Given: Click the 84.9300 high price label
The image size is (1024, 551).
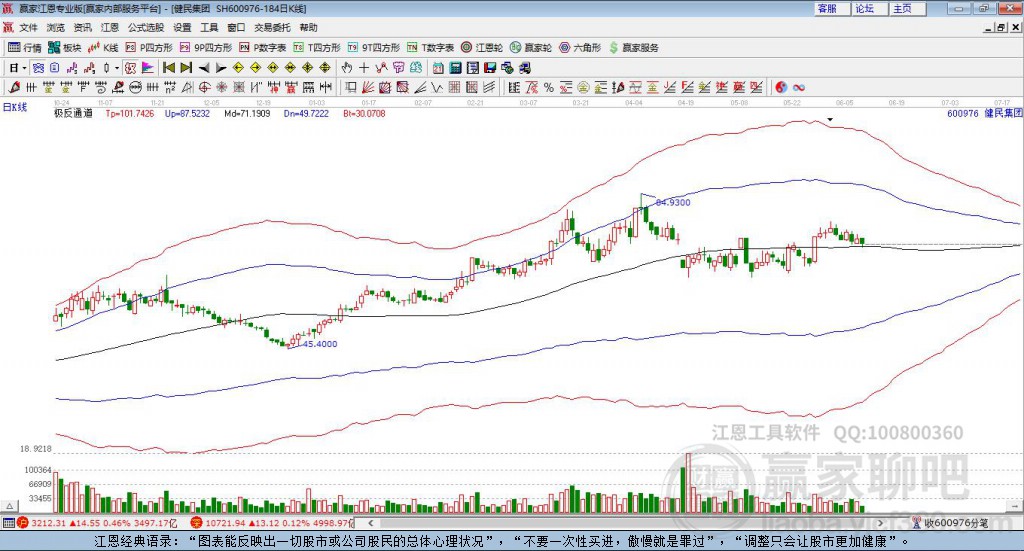Looking at the screenshot, I should [673, 202].
